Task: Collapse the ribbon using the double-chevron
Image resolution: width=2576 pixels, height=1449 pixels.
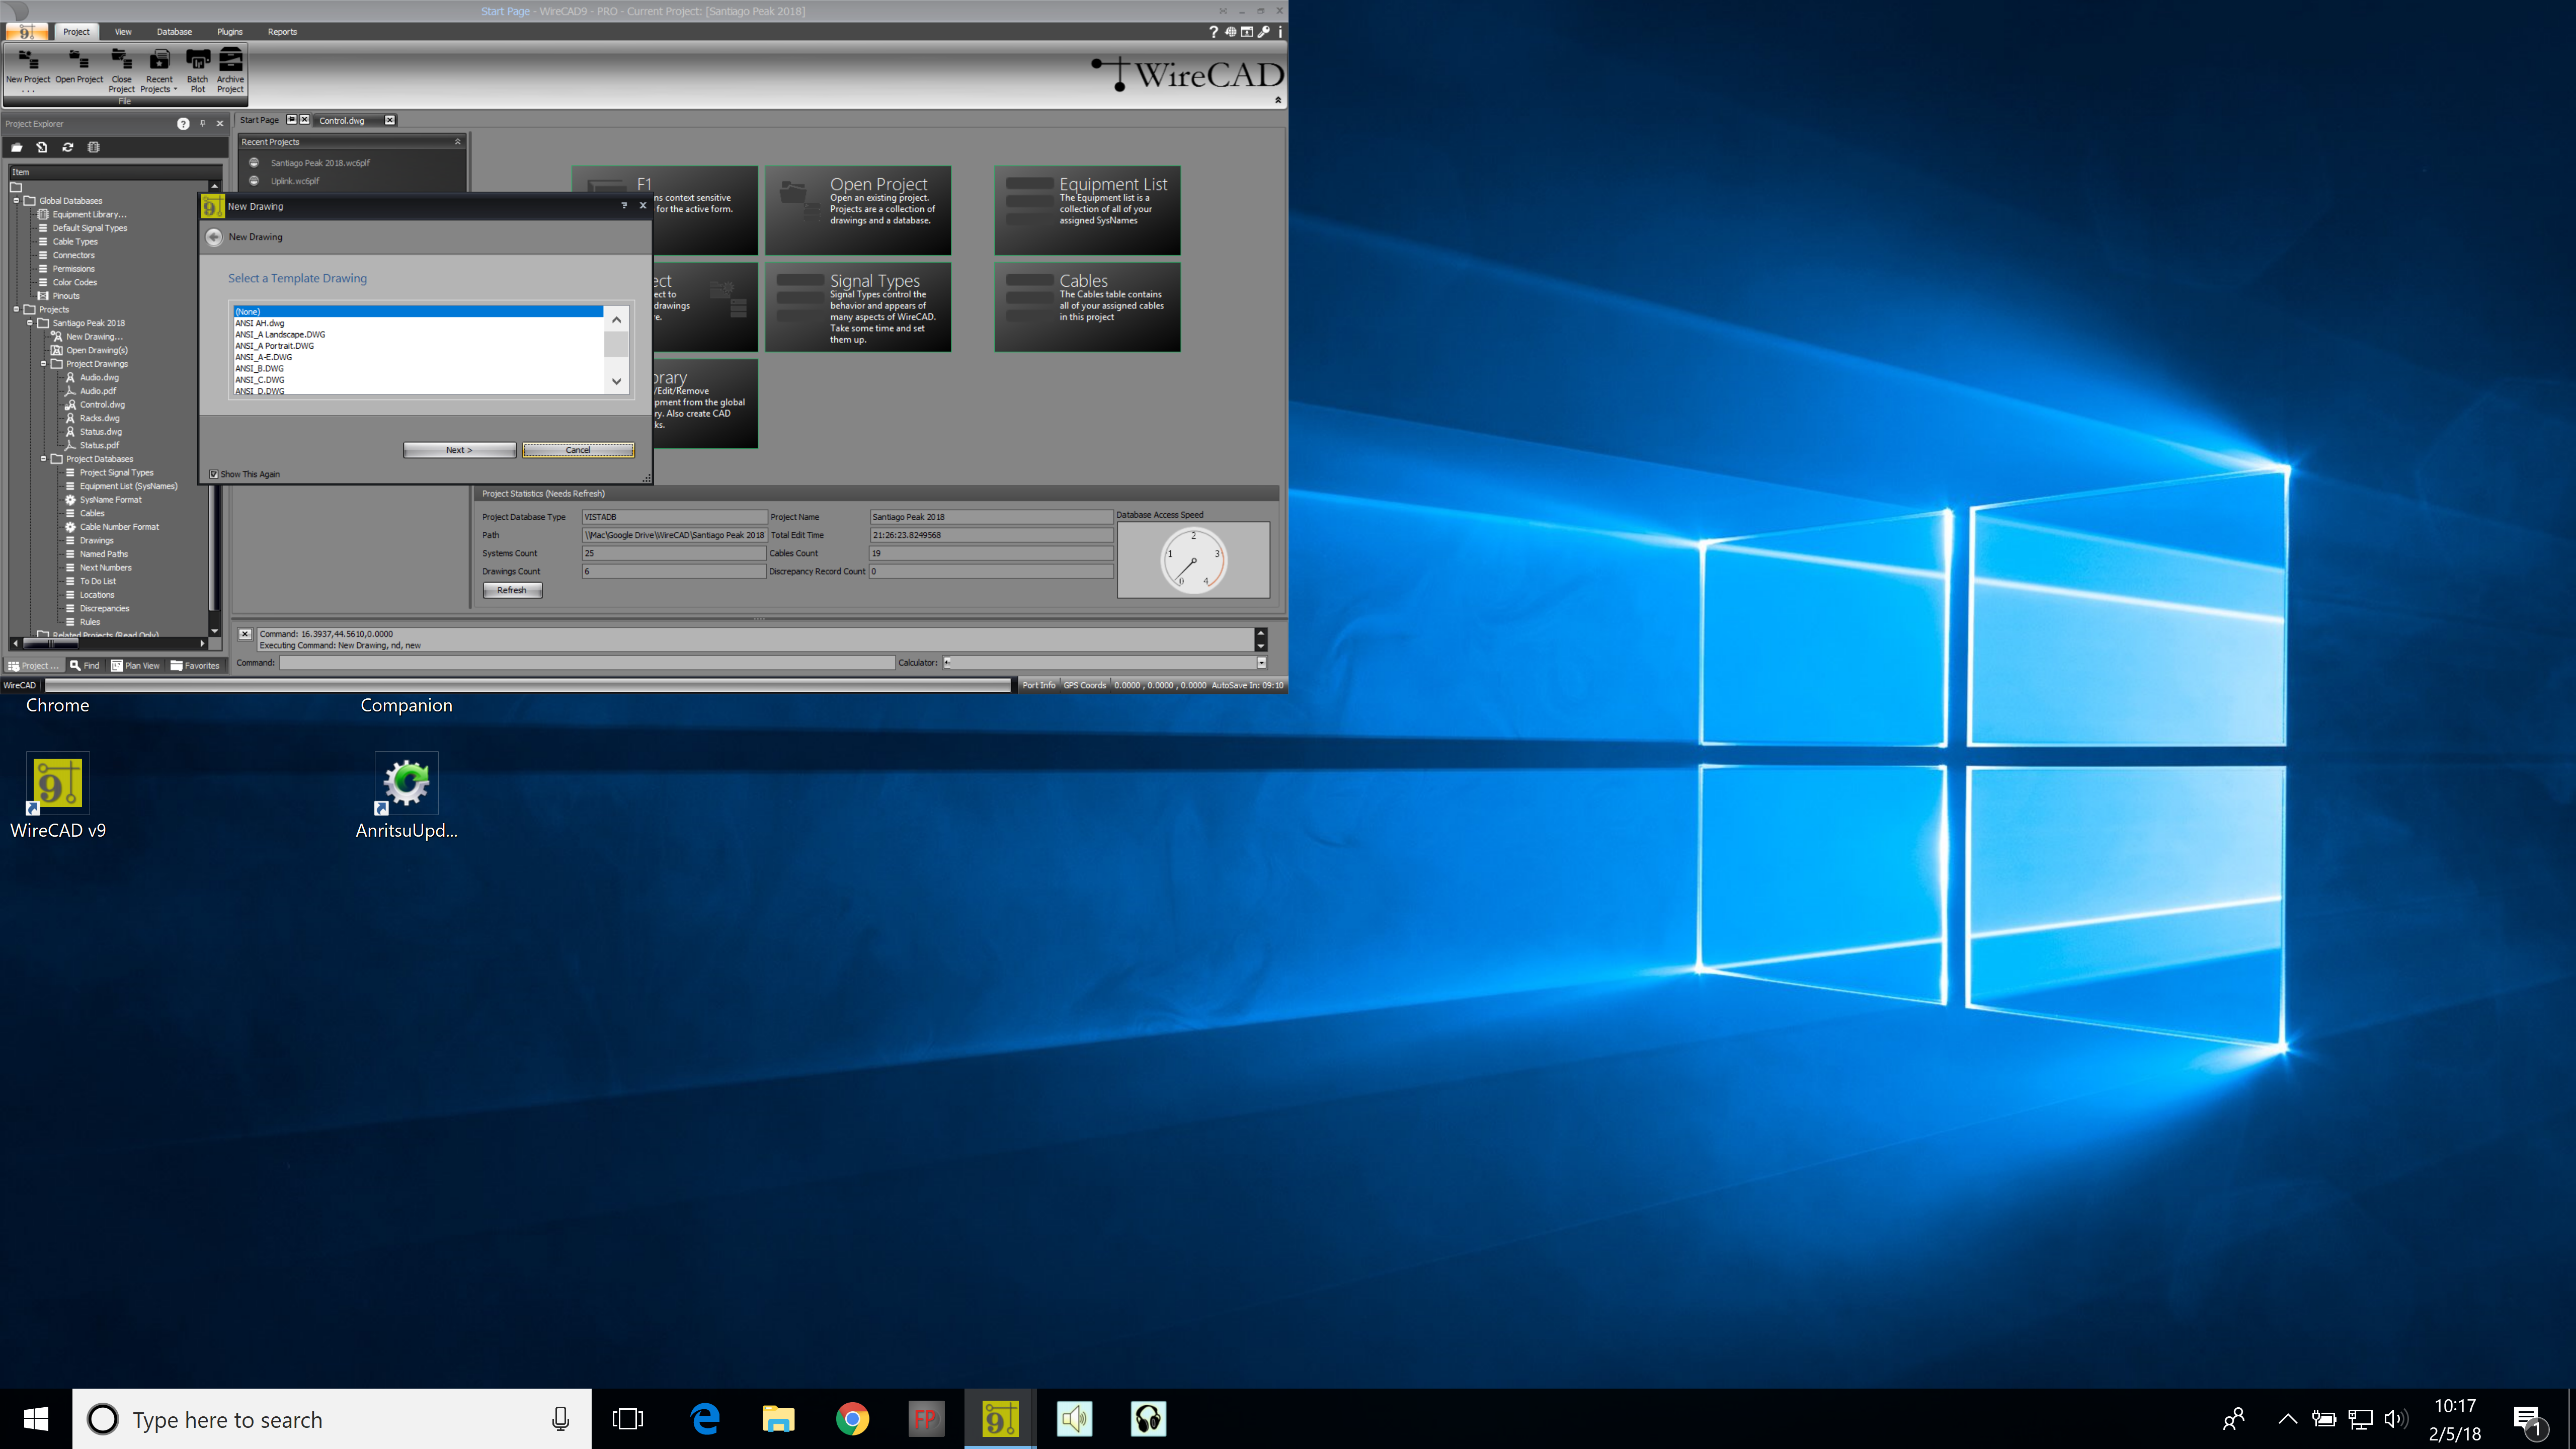Action: pyautogui.click(x=1278, y=100)
